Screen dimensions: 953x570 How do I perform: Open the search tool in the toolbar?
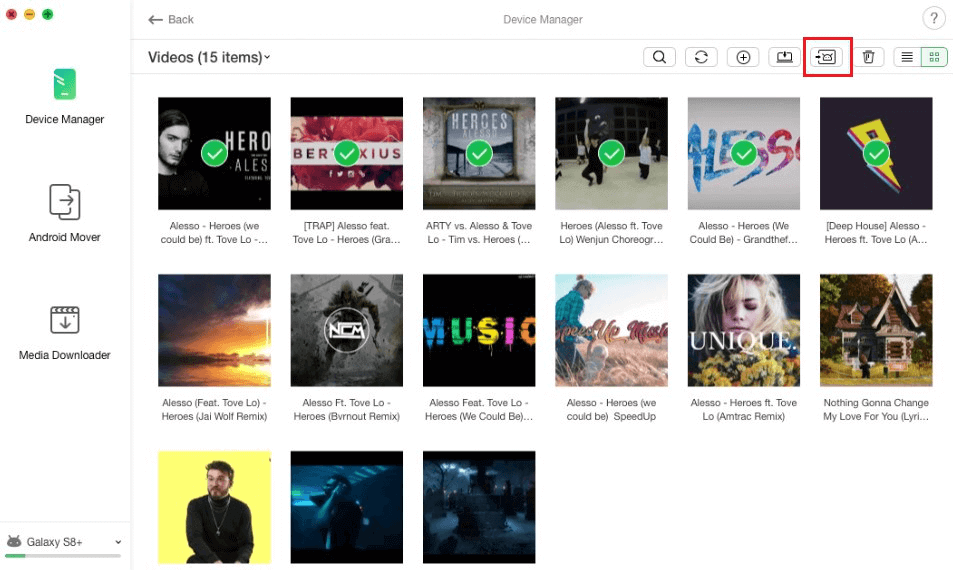[x=659, y=57]
